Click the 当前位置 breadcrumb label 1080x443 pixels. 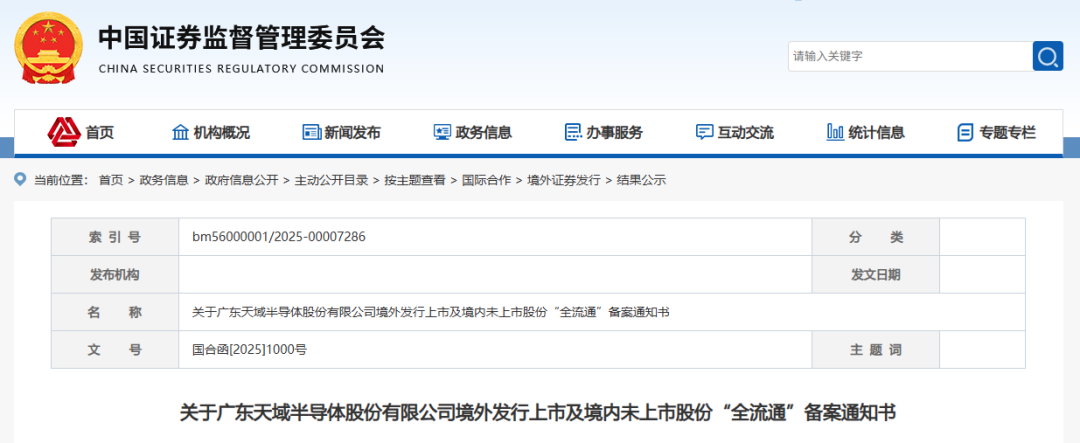[x=61, y=181]
